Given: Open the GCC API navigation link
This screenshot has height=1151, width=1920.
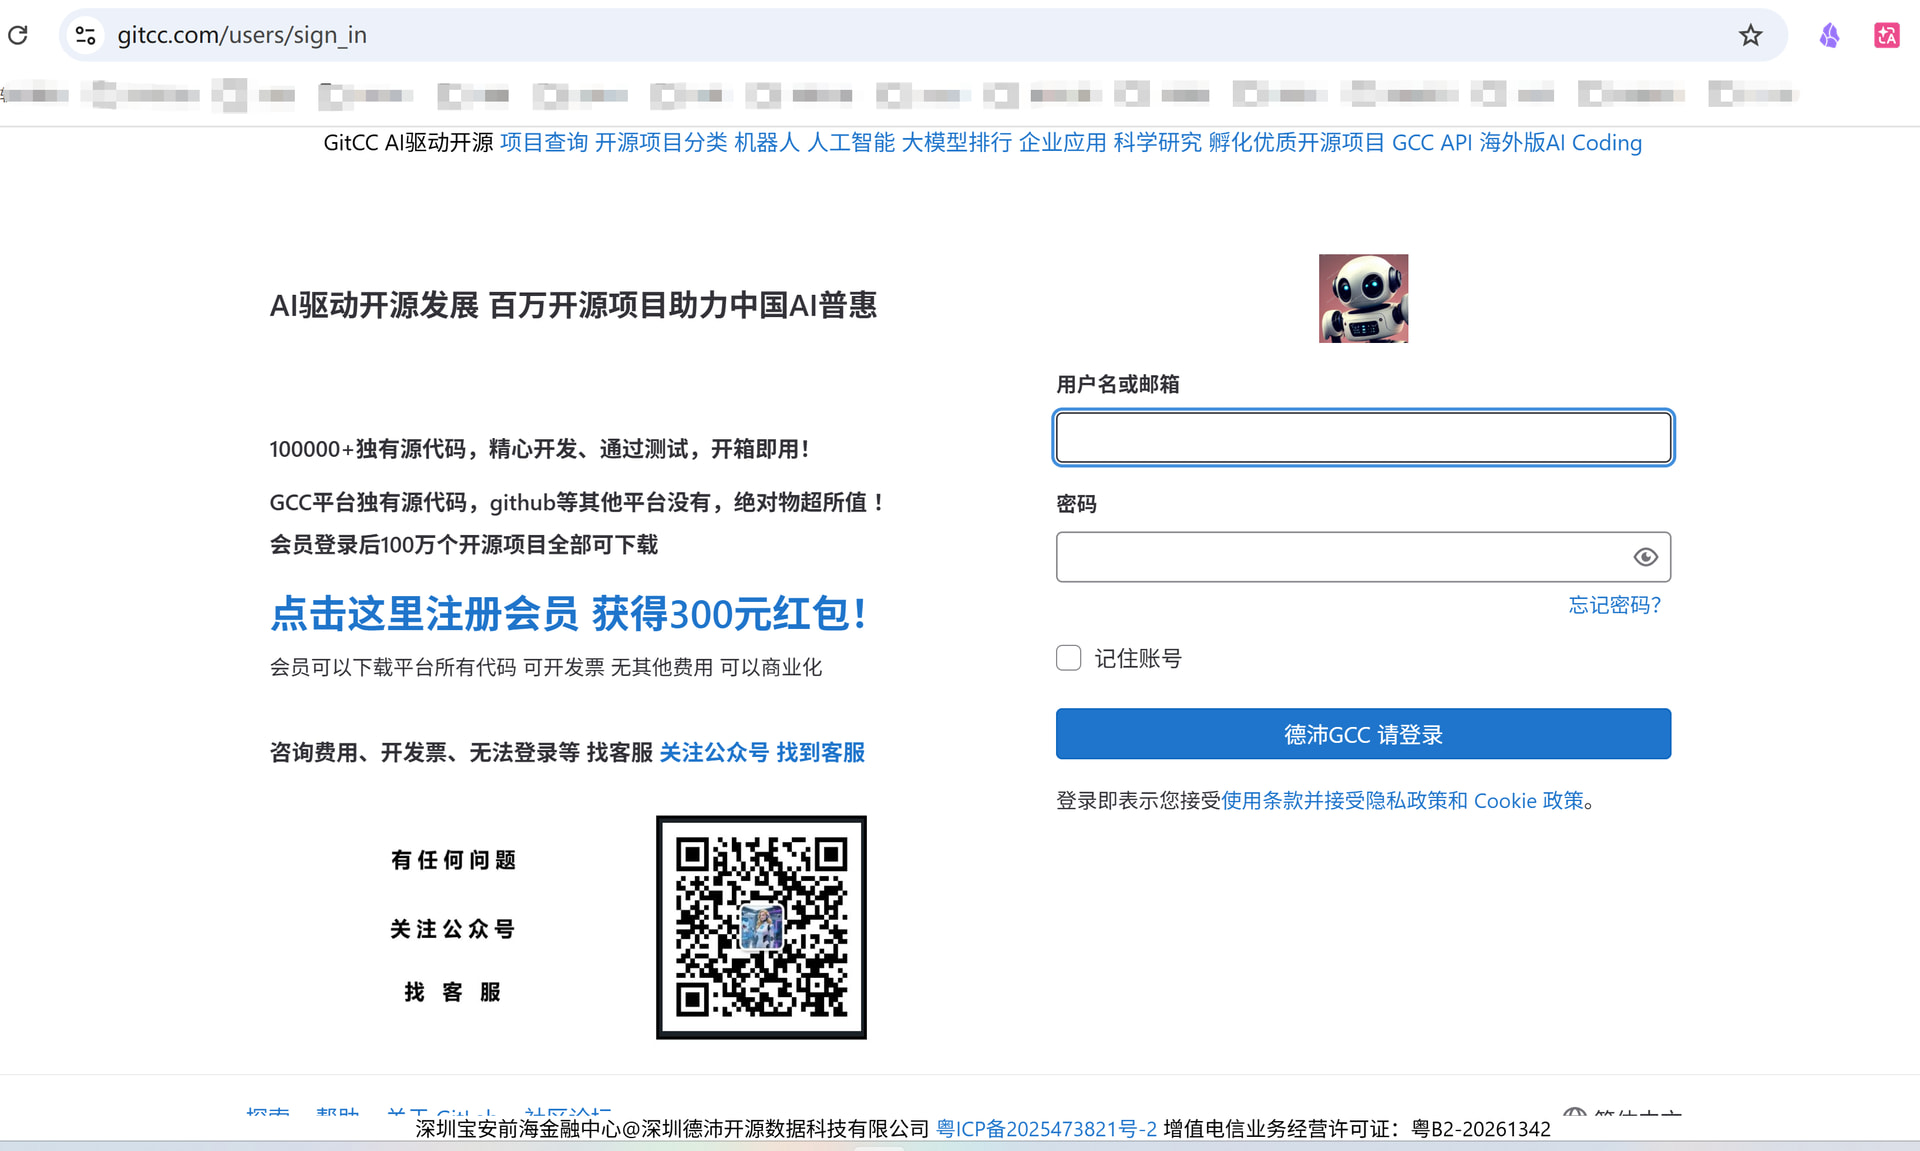Looking at the screenshot, I should click(1432, 143).
